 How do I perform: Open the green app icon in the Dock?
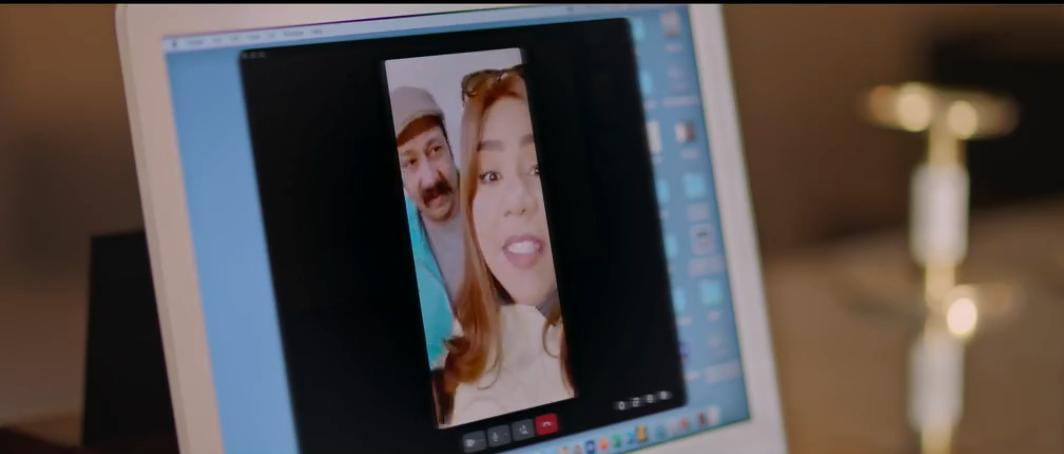617,440
